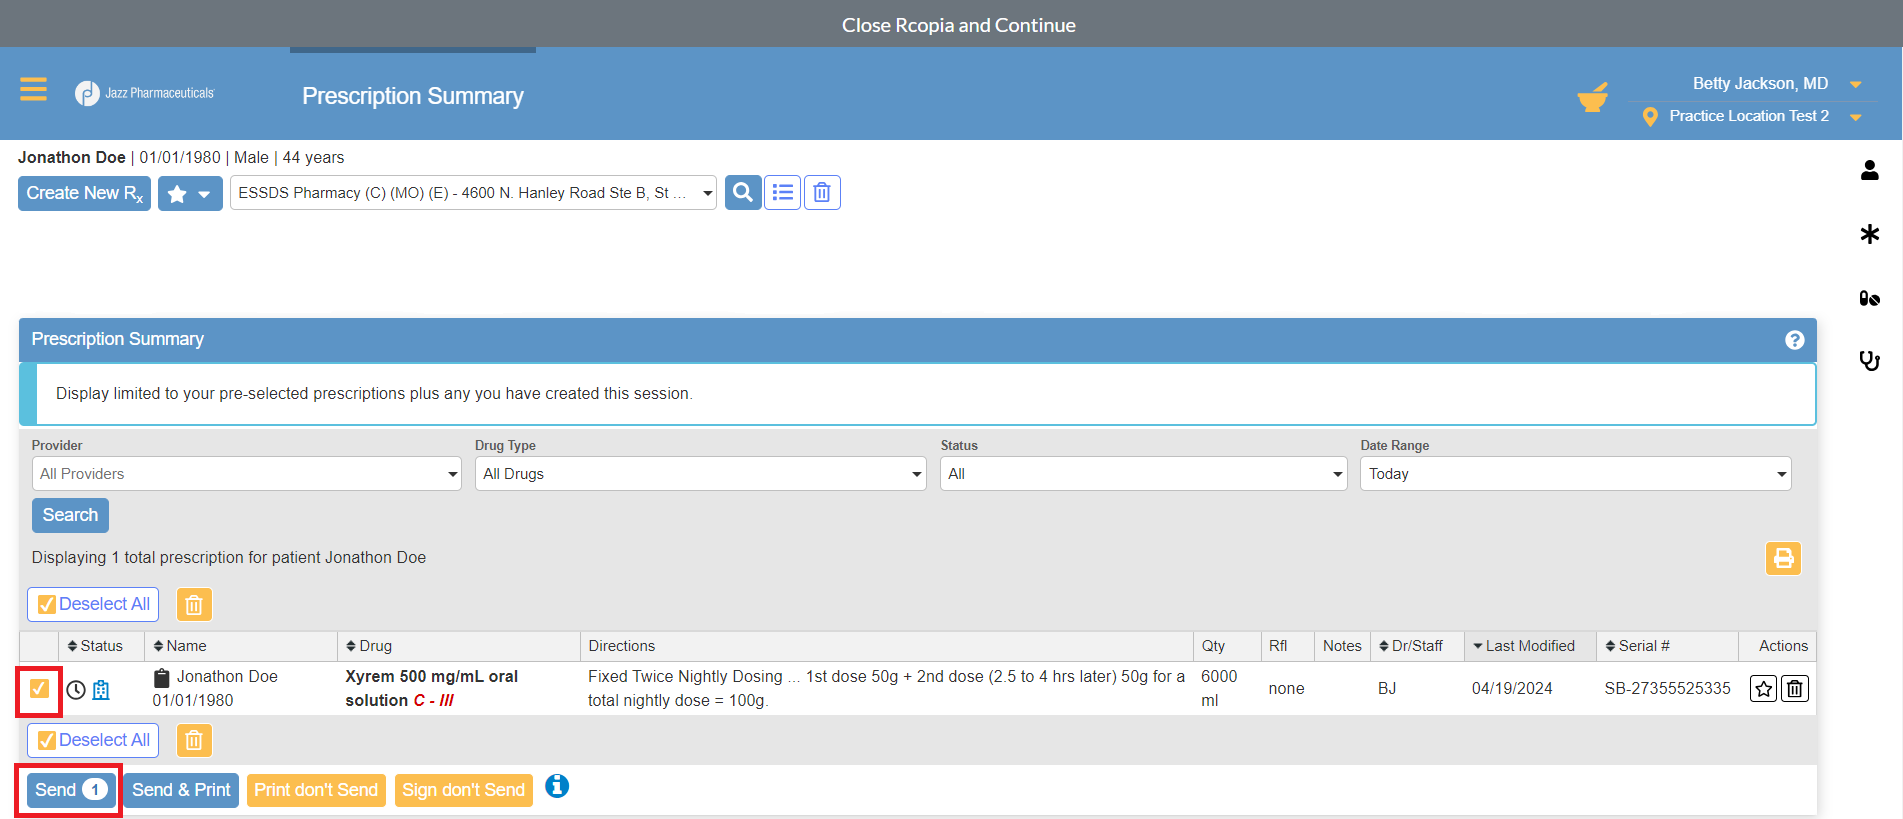
Task: Click the pharmacy search magnifier button
Action: [743, 192]
